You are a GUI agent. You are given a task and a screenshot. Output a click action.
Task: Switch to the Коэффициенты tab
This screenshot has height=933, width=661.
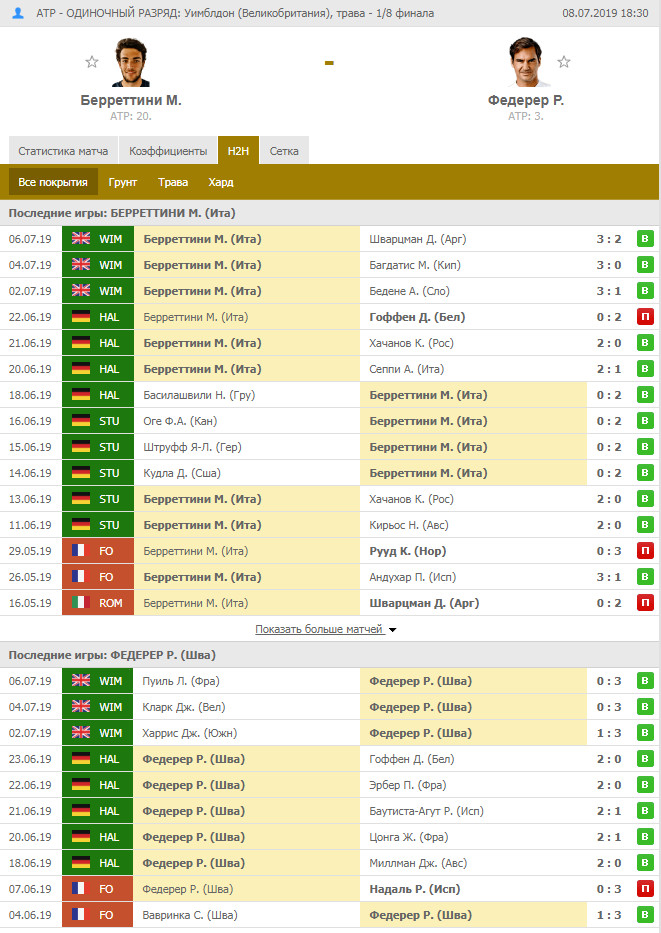[x=168, y=151]
